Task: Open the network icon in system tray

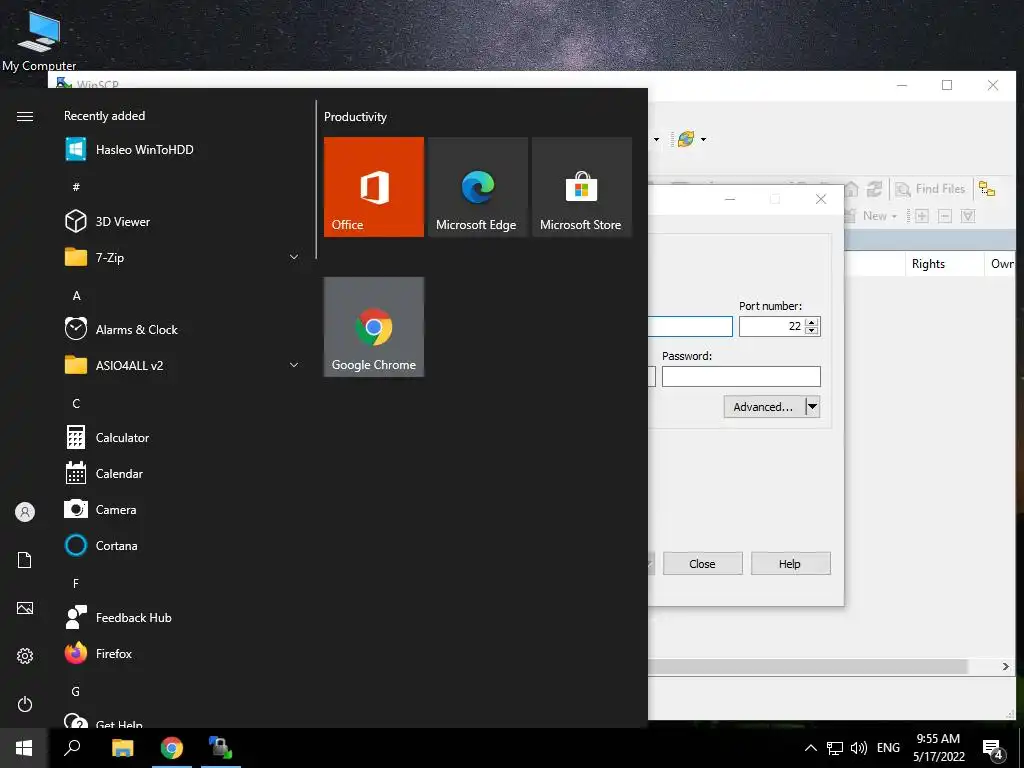Action: click(835, 748)
